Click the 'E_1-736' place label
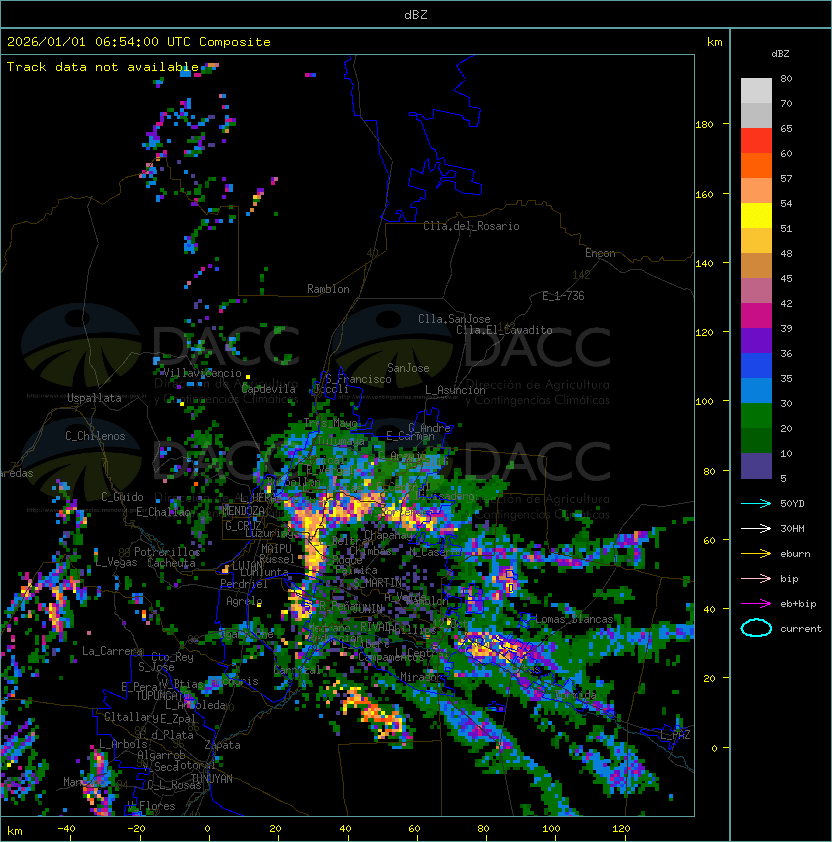832x842 pixels. (563, 296)
